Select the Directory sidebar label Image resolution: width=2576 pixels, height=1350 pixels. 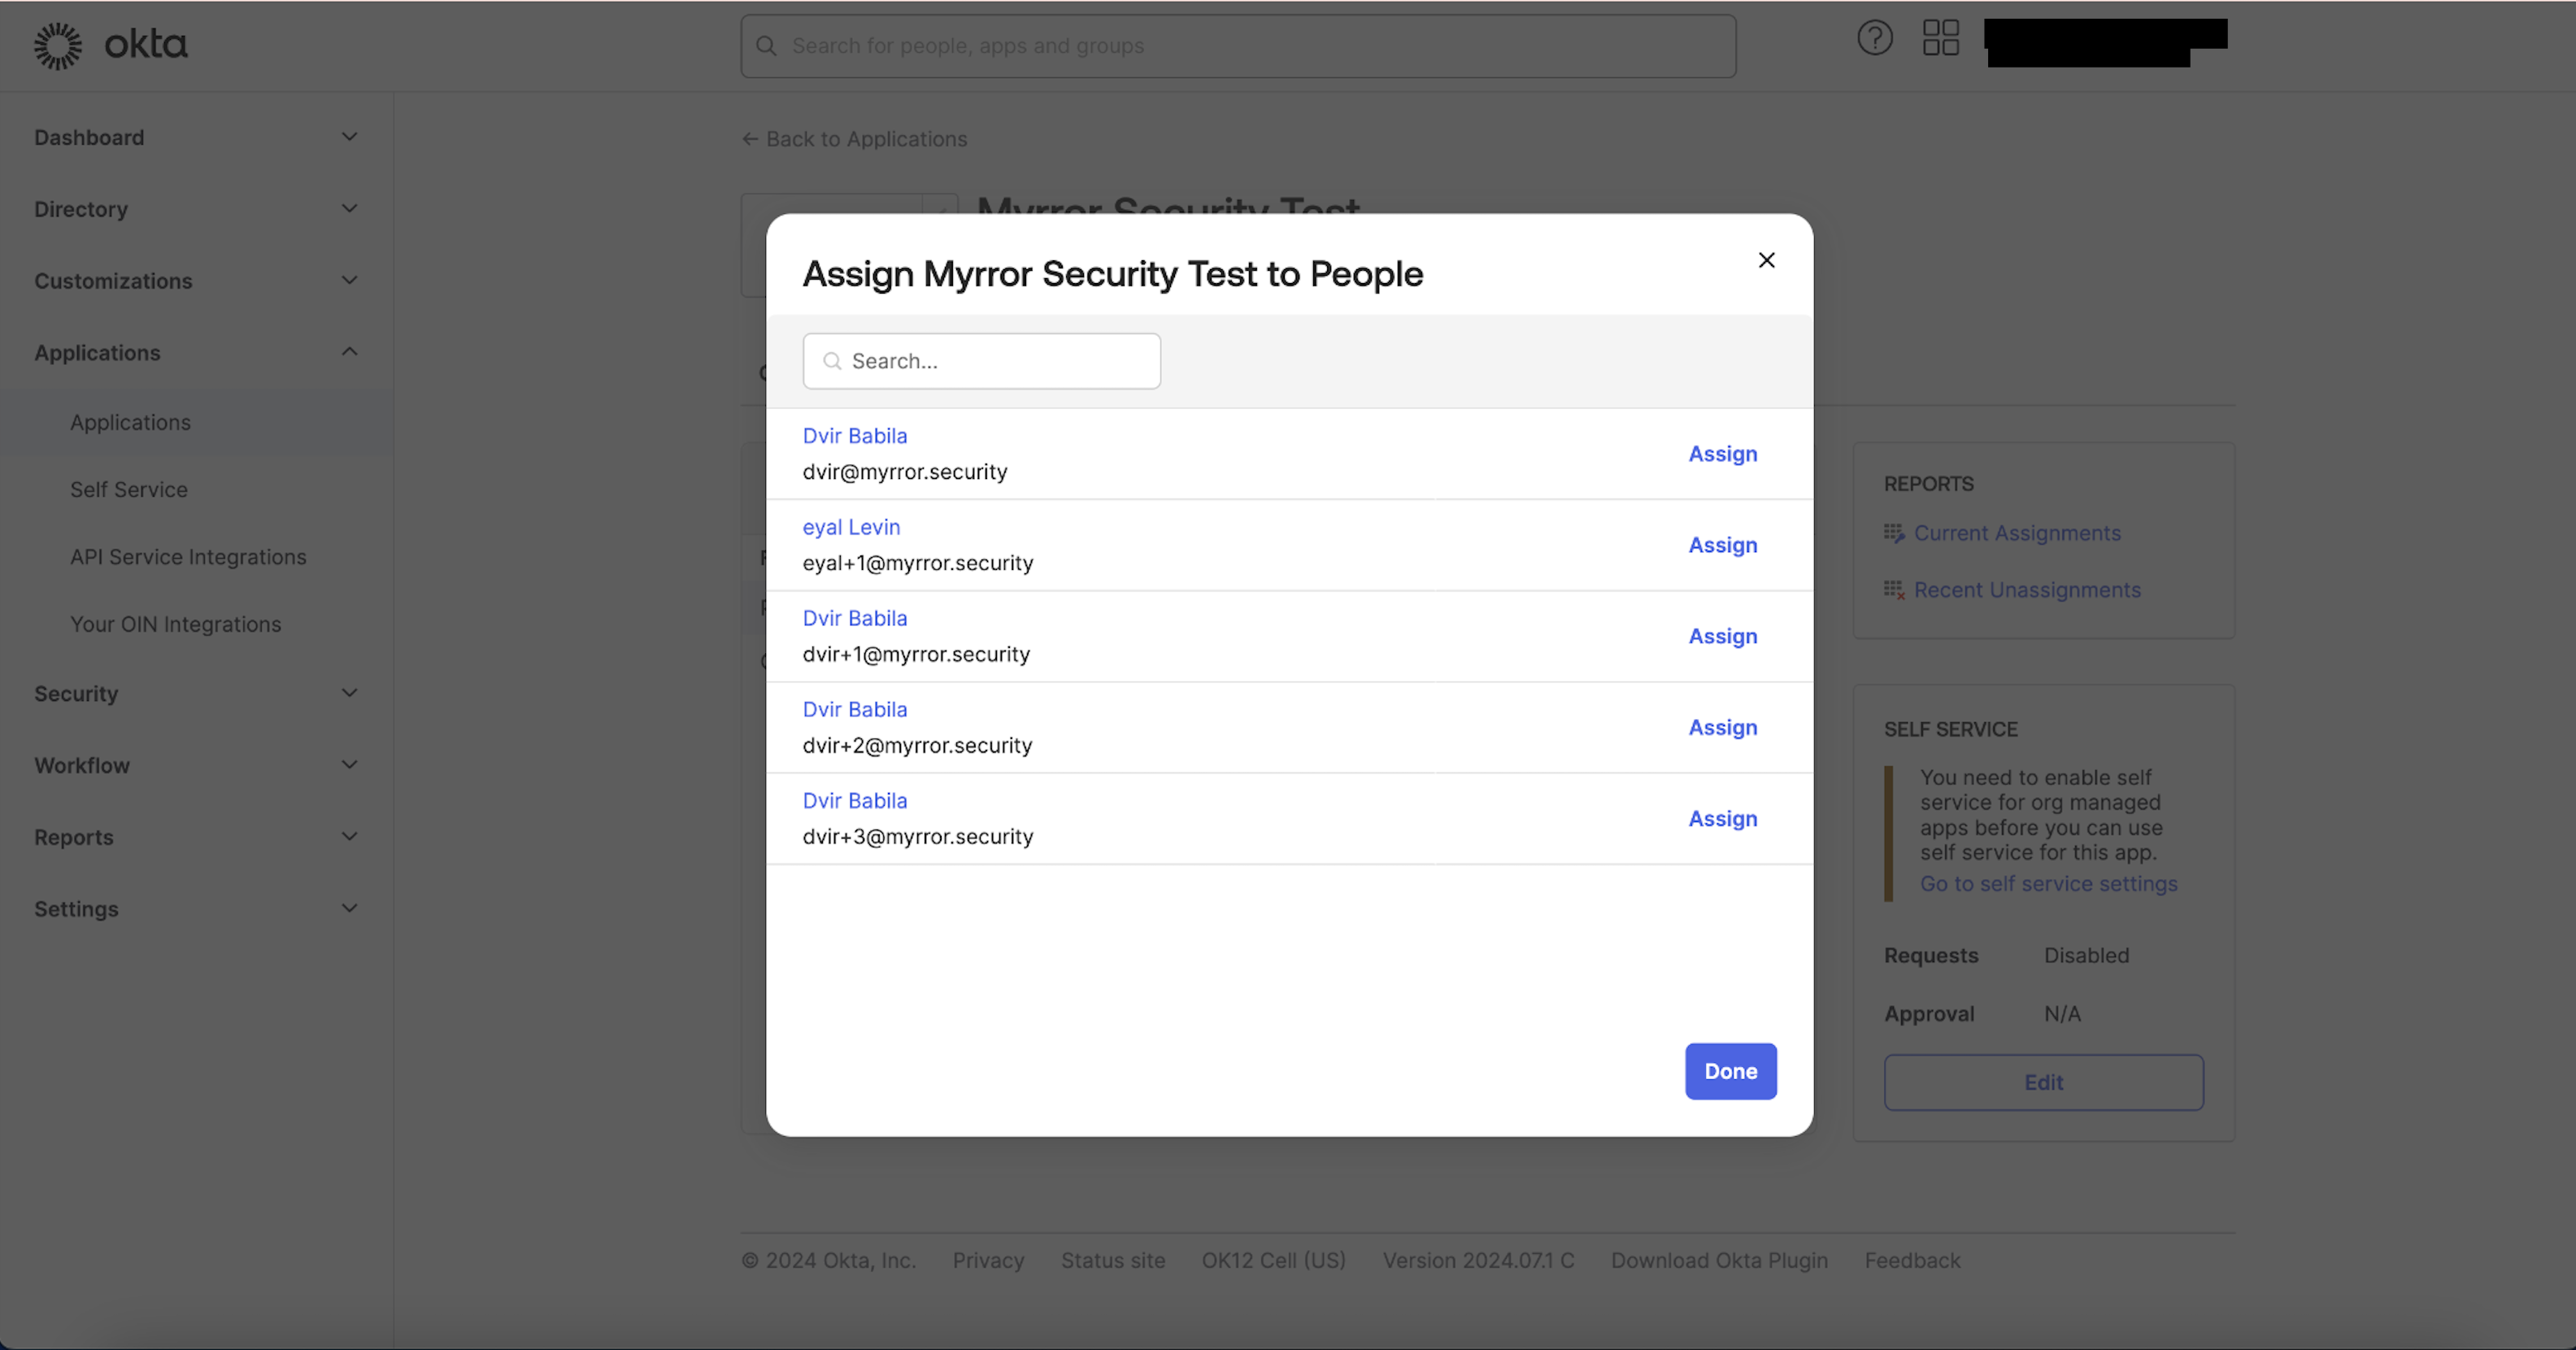point(81,209)
